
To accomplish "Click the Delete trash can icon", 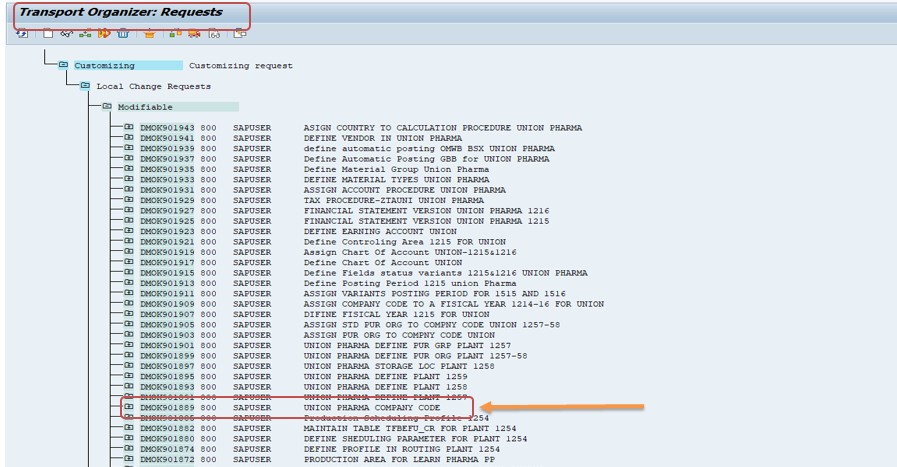I will 123,34.
